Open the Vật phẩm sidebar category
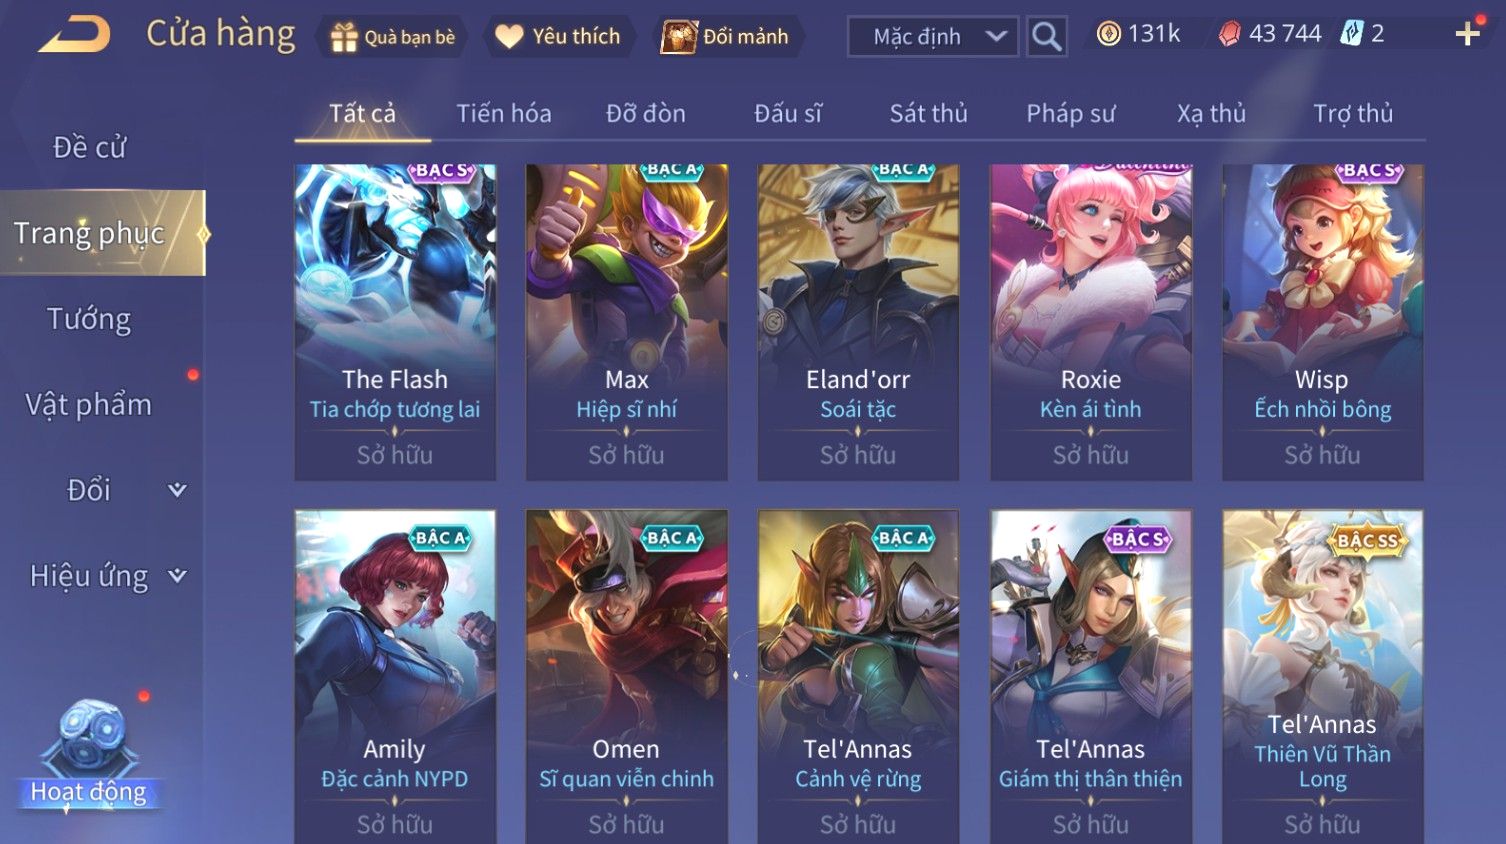Image resolution: width=1506 pixels, height=844 pixels. [89, 404]
